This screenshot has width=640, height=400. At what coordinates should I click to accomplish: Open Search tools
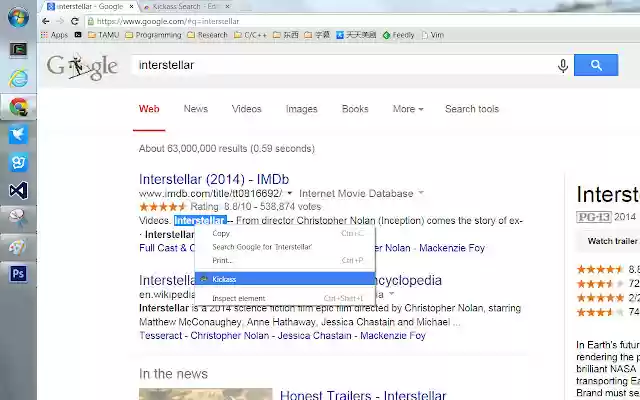point(472,109)
